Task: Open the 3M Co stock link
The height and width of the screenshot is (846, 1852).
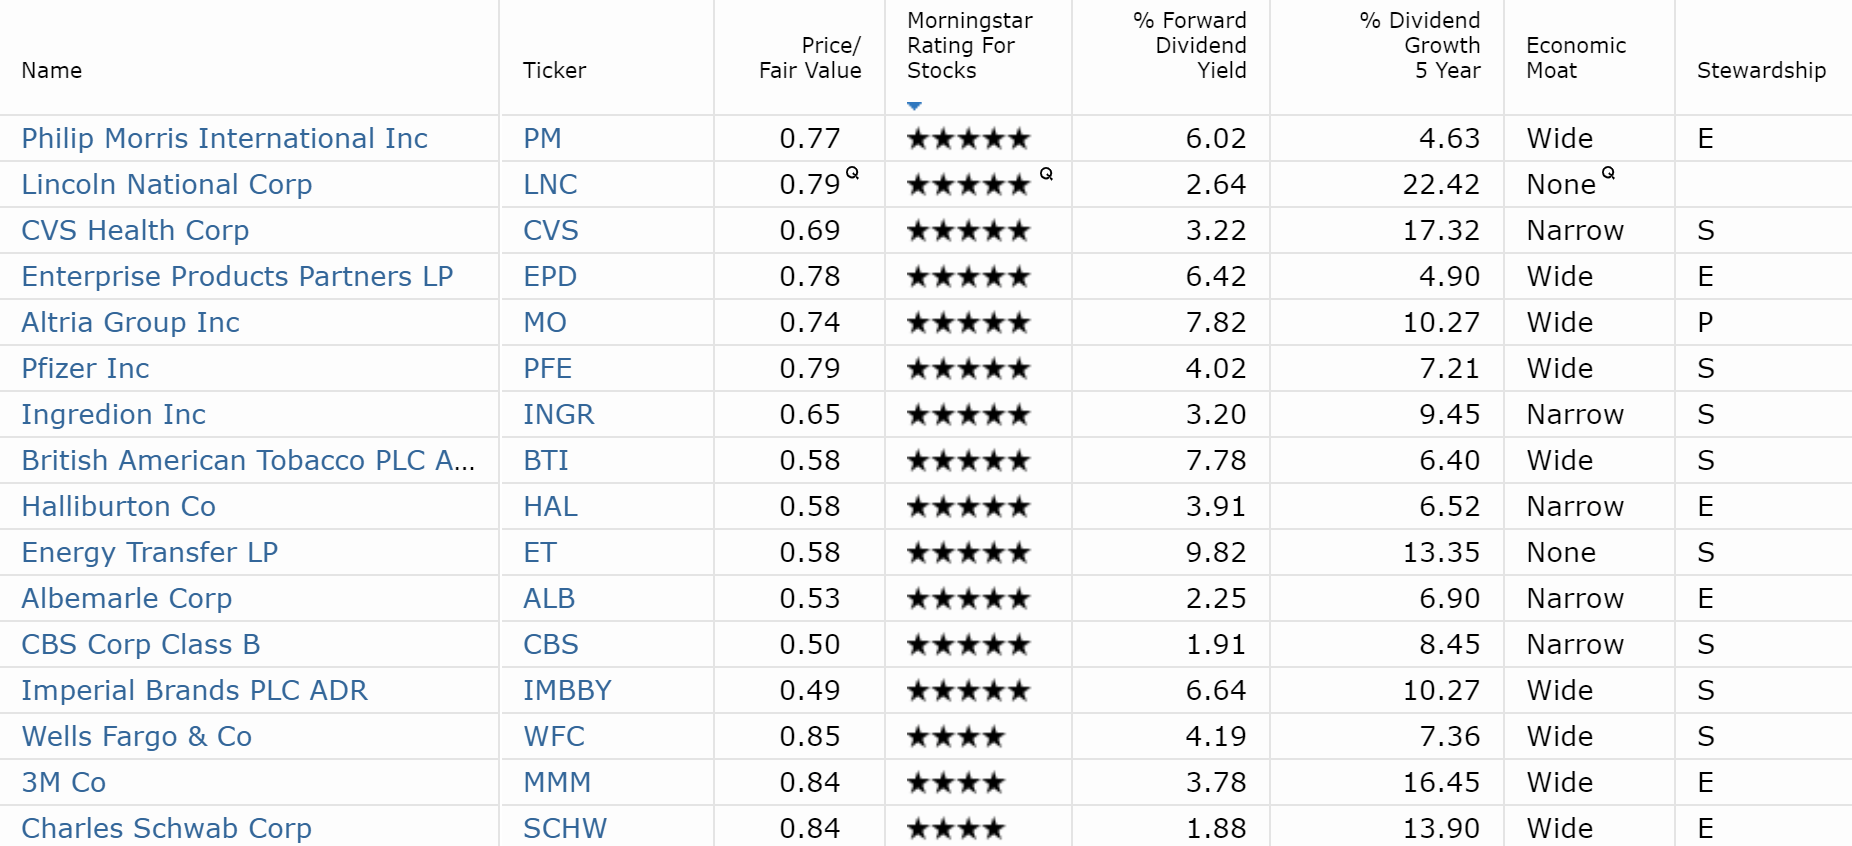Action: click(x=63, y=782)
